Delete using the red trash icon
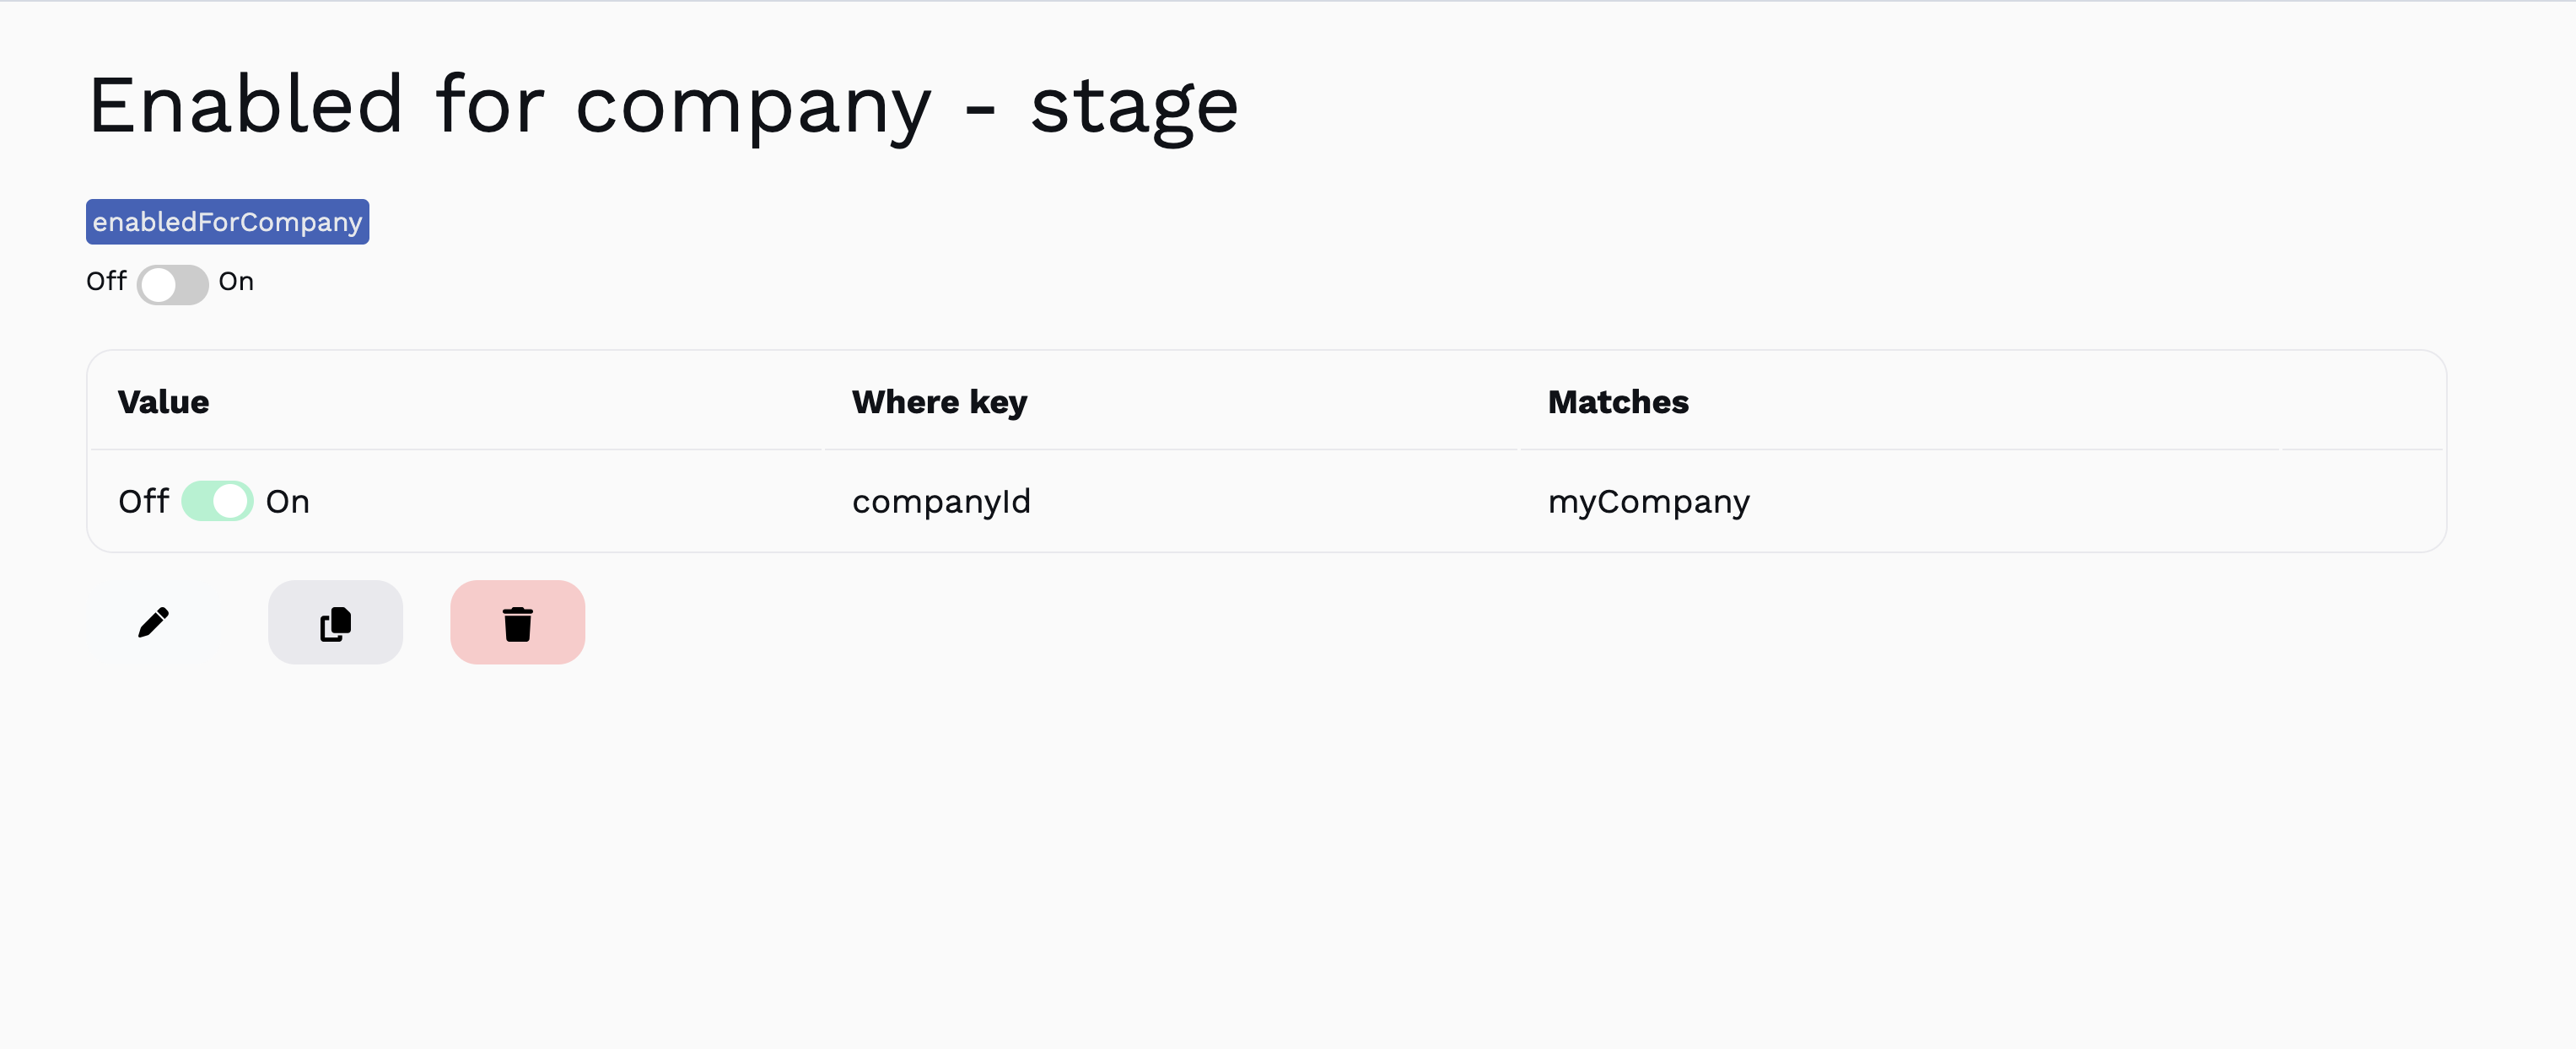This screenshot has height=1049, width=2576. point(517,622)
